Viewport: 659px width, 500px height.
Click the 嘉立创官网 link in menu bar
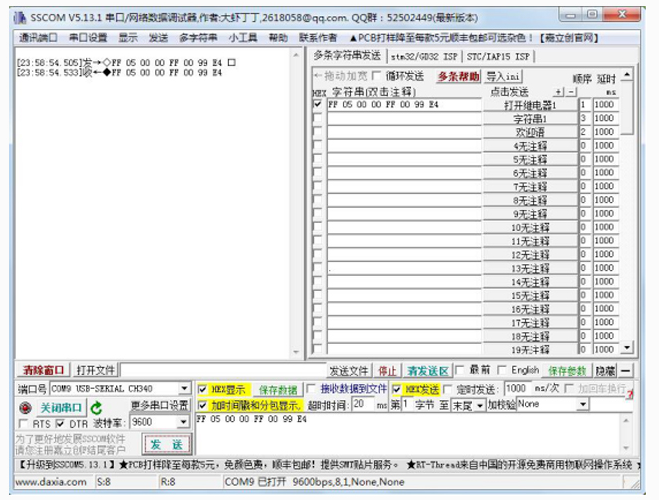(569, 38)
